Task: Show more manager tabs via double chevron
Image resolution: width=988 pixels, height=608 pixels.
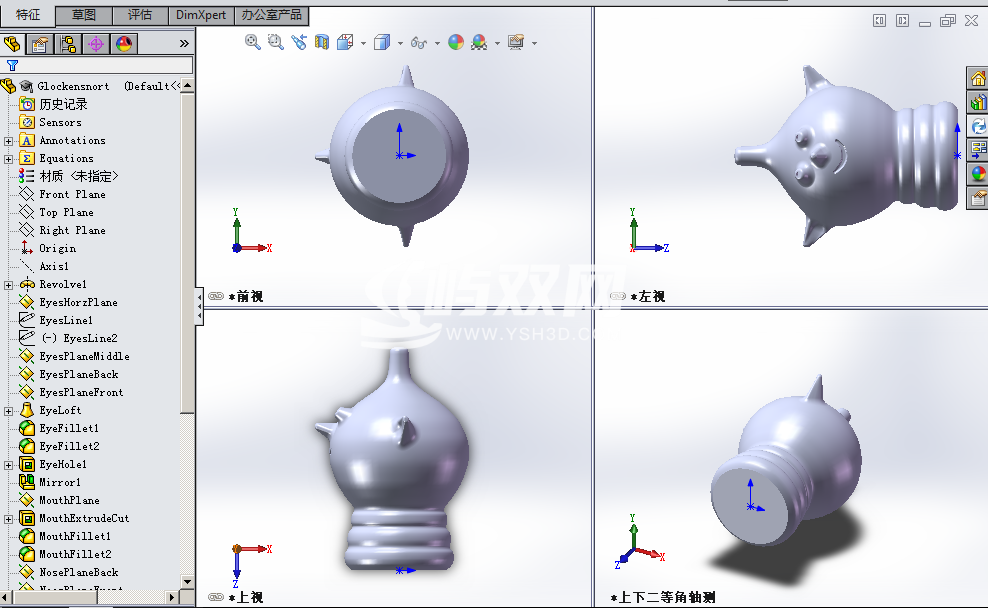Action: click(x=184, y=43)
